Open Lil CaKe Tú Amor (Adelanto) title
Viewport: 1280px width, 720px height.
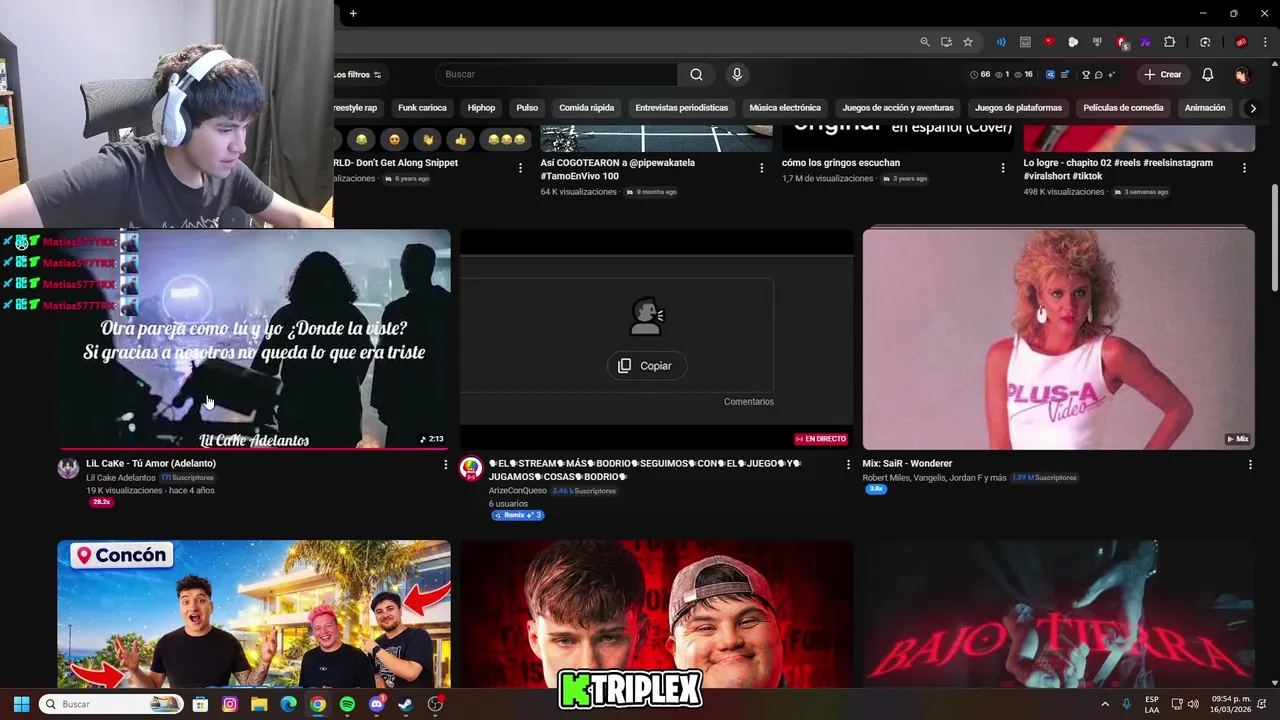[x=151, y=464]
